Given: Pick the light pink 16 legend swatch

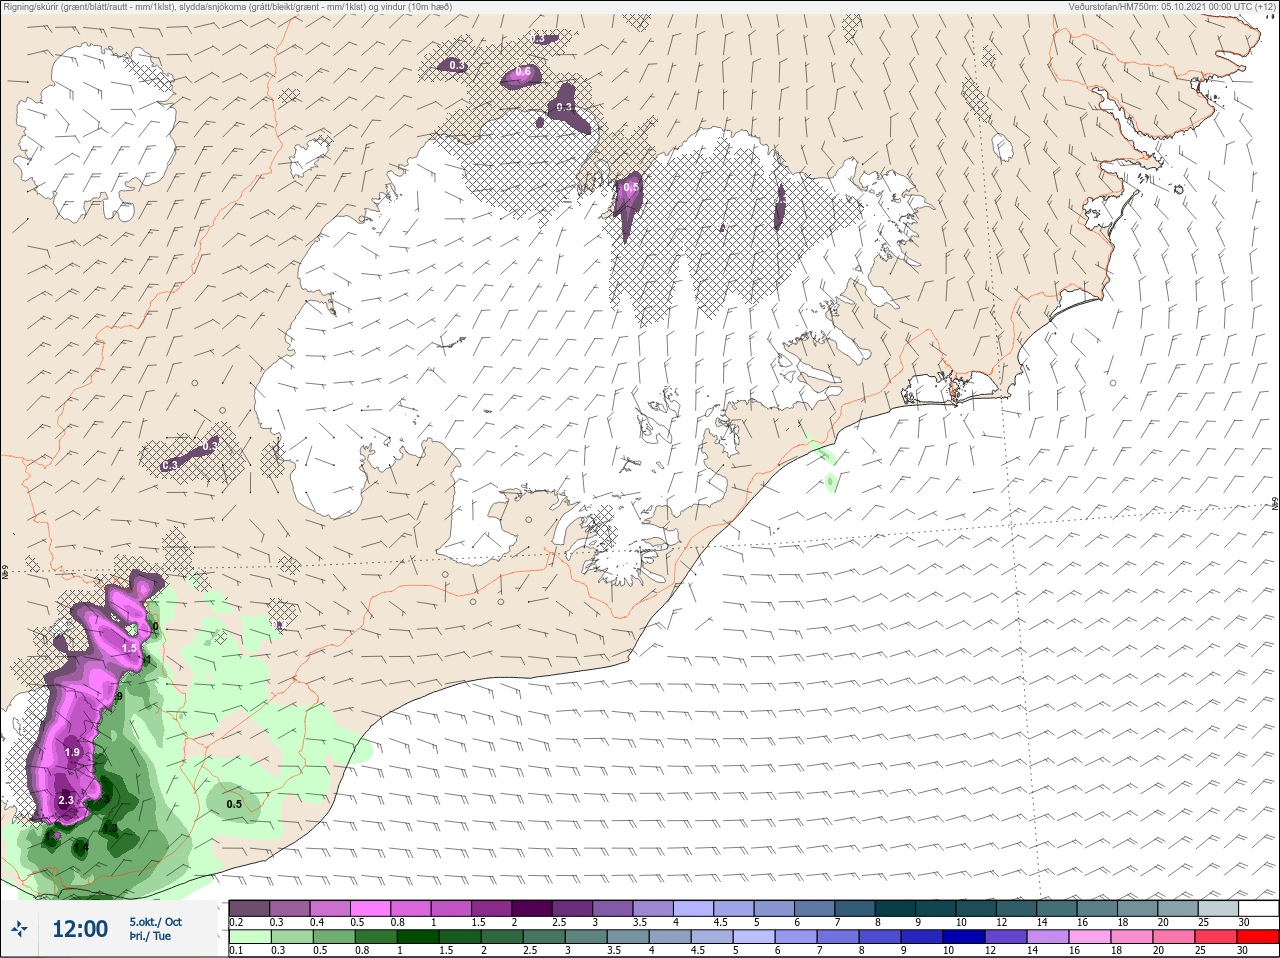Looking at the screenshot, I should [x=1089, y=937].
